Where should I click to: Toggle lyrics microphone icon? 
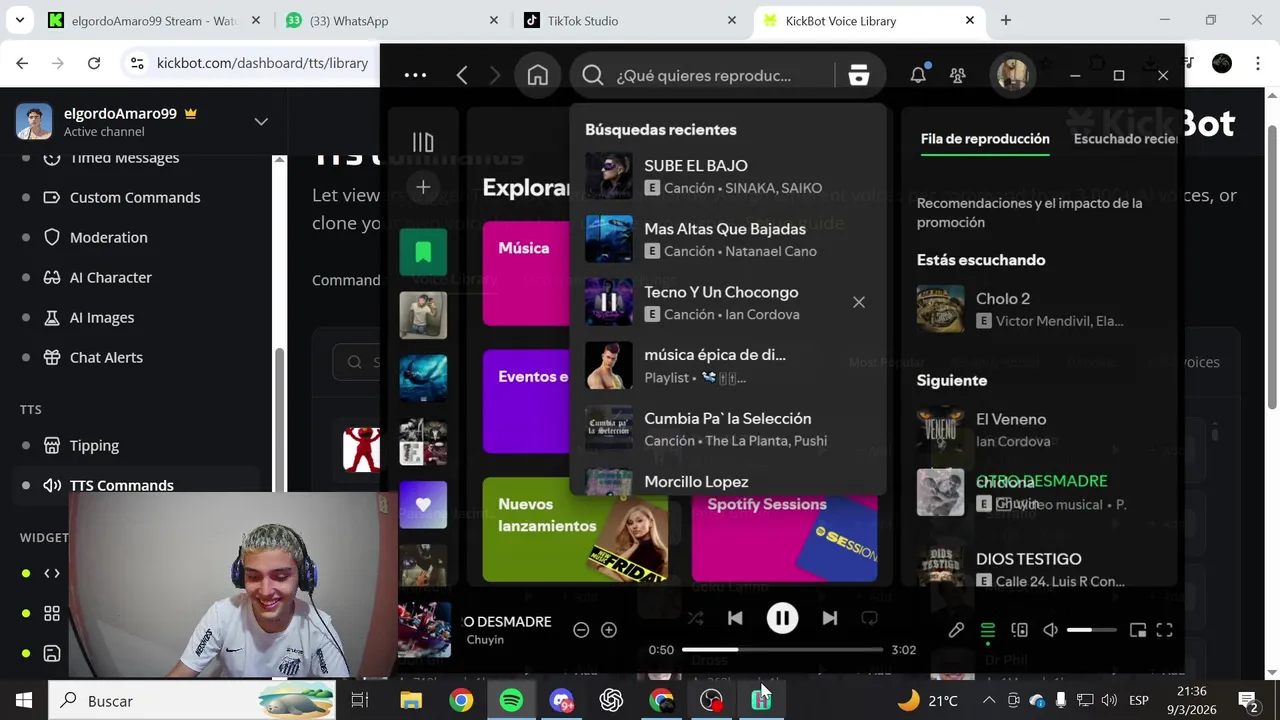click(956, 630)
